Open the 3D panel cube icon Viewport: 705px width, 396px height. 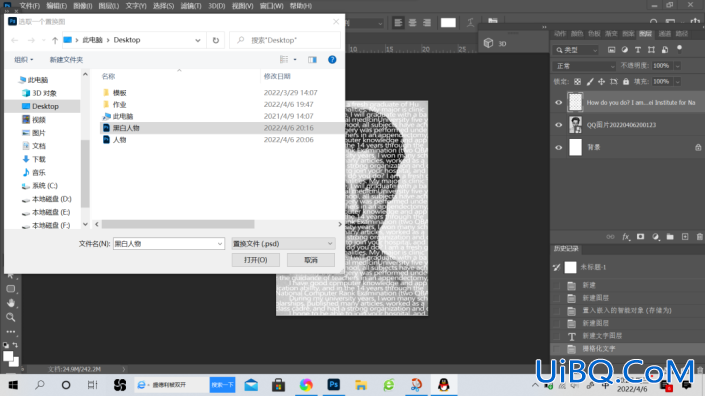[x=488, y=43]
